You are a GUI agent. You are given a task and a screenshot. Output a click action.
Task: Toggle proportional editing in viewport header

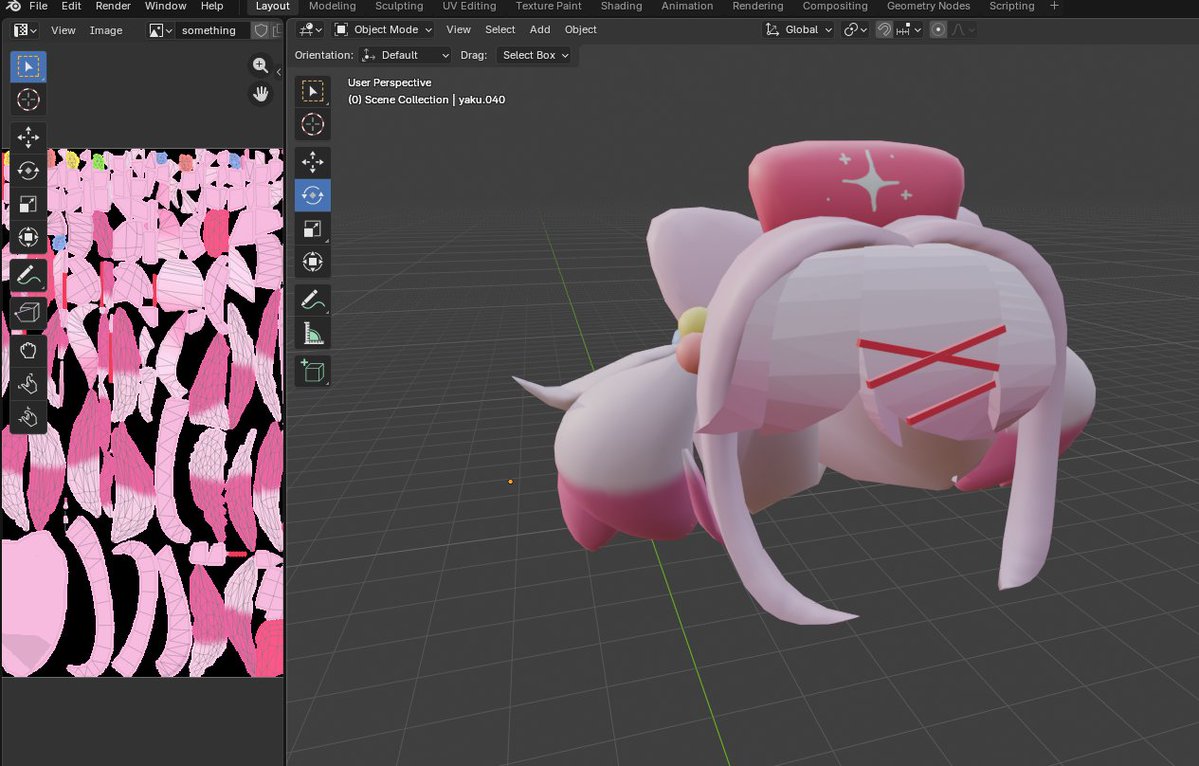(938, 30)
